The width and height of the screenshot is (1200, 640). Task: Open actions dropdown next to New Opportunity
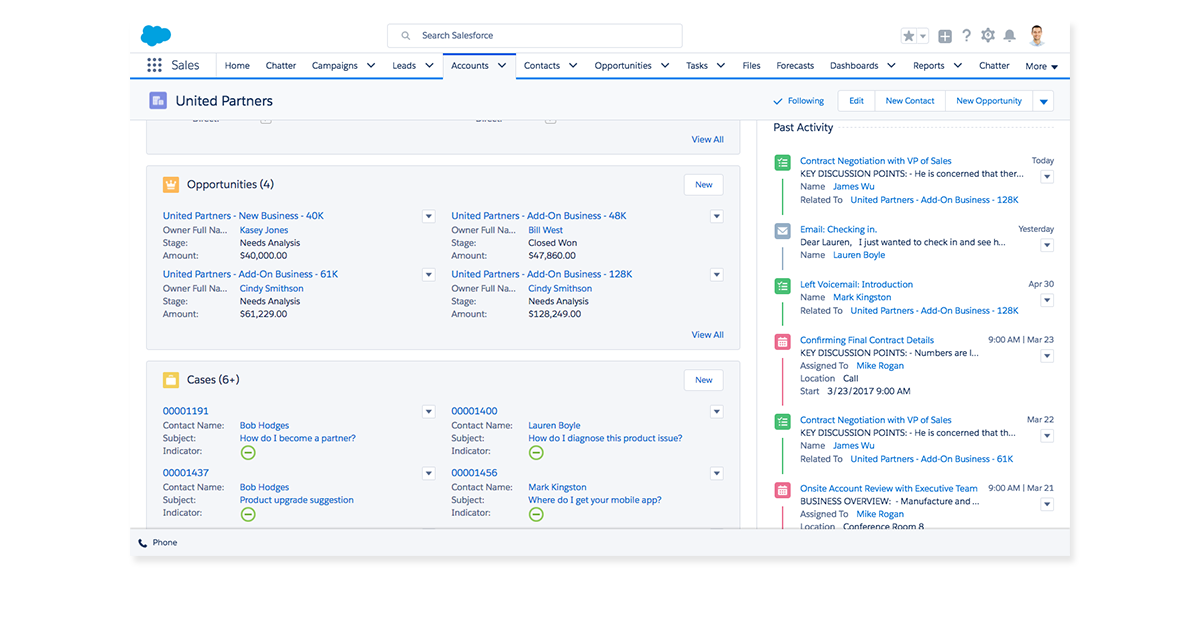coord(1043,101)
